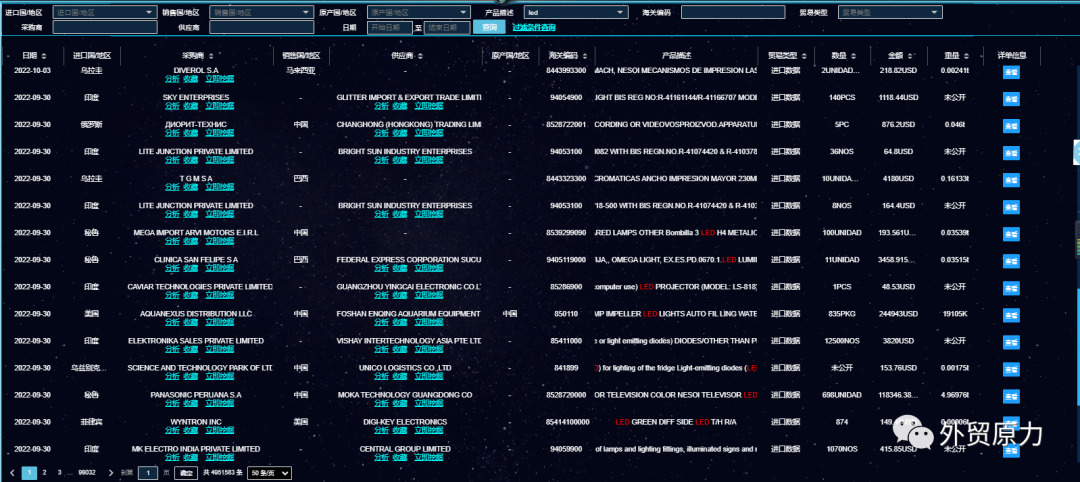
Task: Select quantity cell 12500NOS
Action: pos(842,341)
